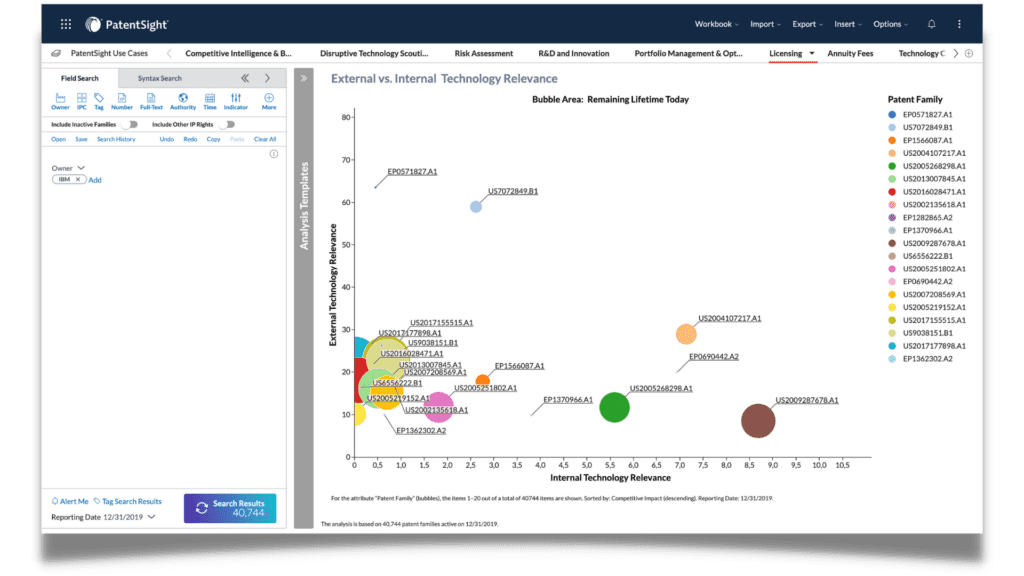Expand the Owner field dropdown
The width and height of the screenshot is (1024, 576).
coord(81,168)
